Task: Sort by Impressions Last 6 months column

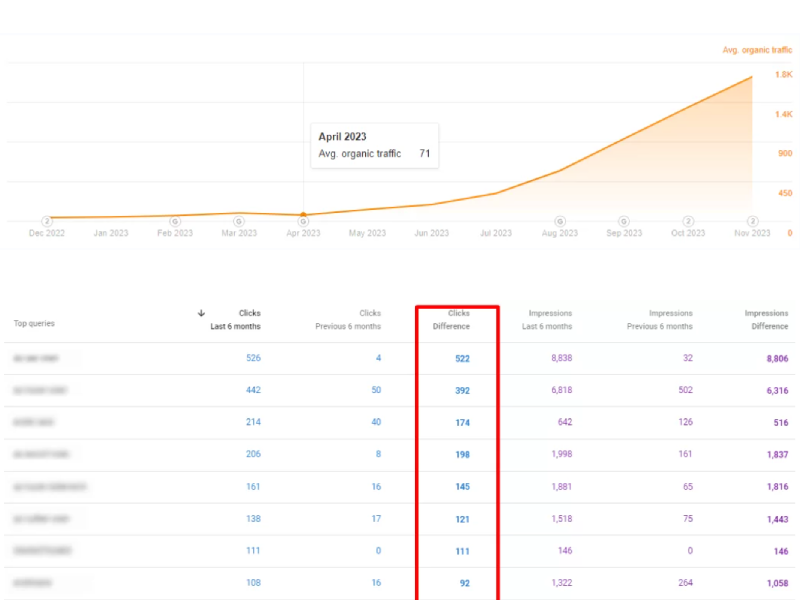Action: pyautogui.click(x=549, y=320)
